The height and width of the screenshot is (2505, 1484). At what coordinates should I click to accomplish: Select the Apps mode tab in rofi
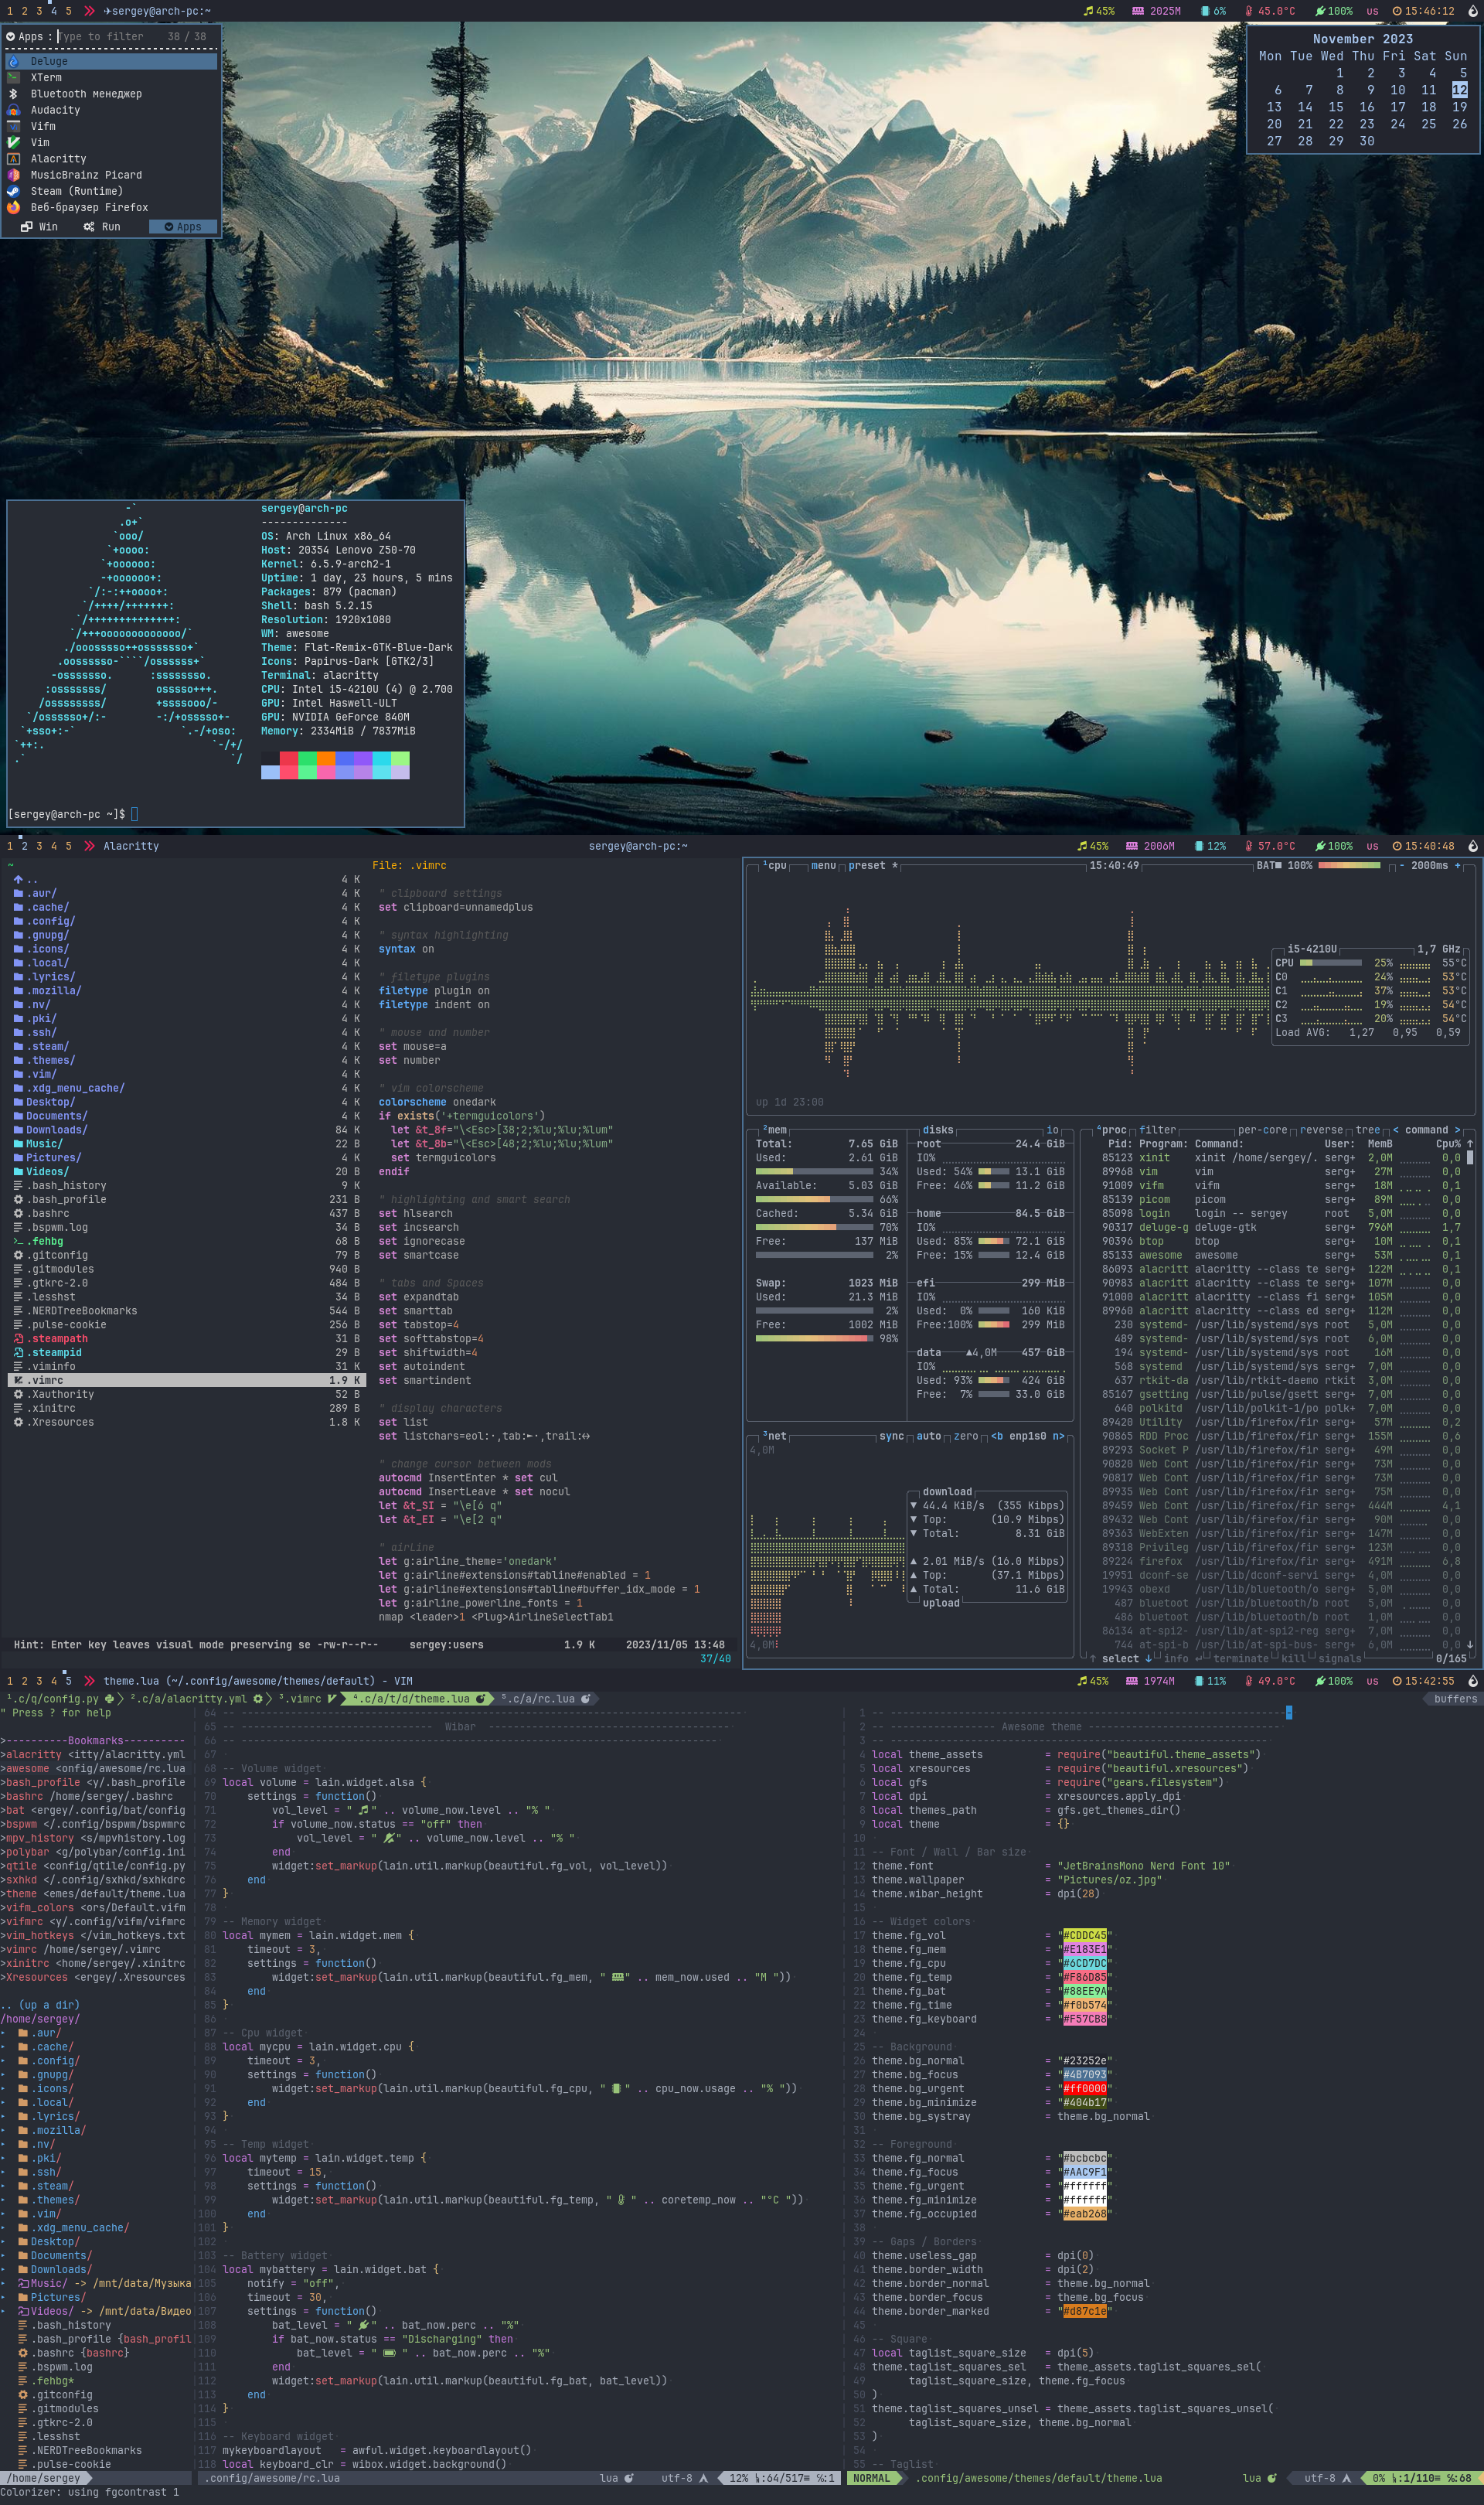coord(183,227)
